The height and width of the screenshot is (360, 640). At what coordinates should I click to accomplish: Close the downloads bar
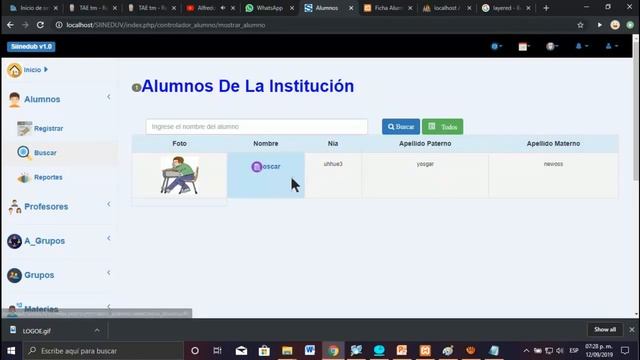[x=632, y=330]
